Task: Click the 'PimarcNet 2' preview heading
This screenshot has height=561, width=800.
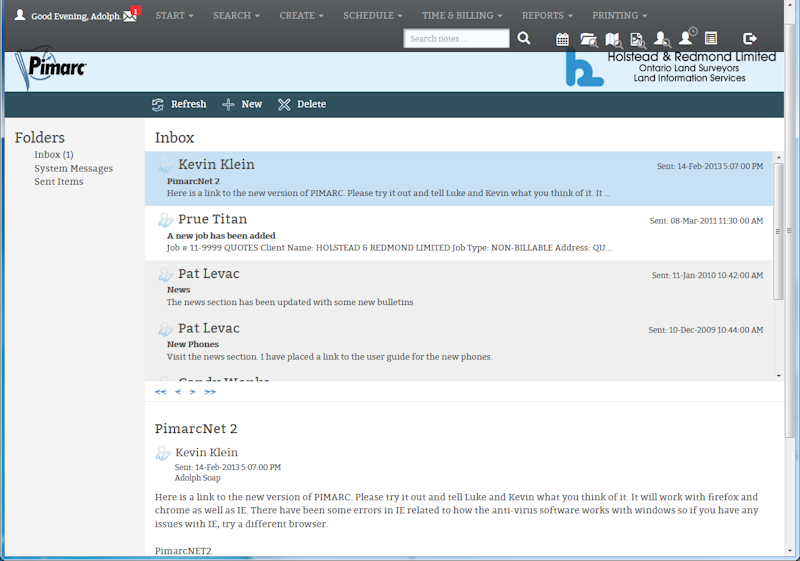Action: click(x=196, y=429)
